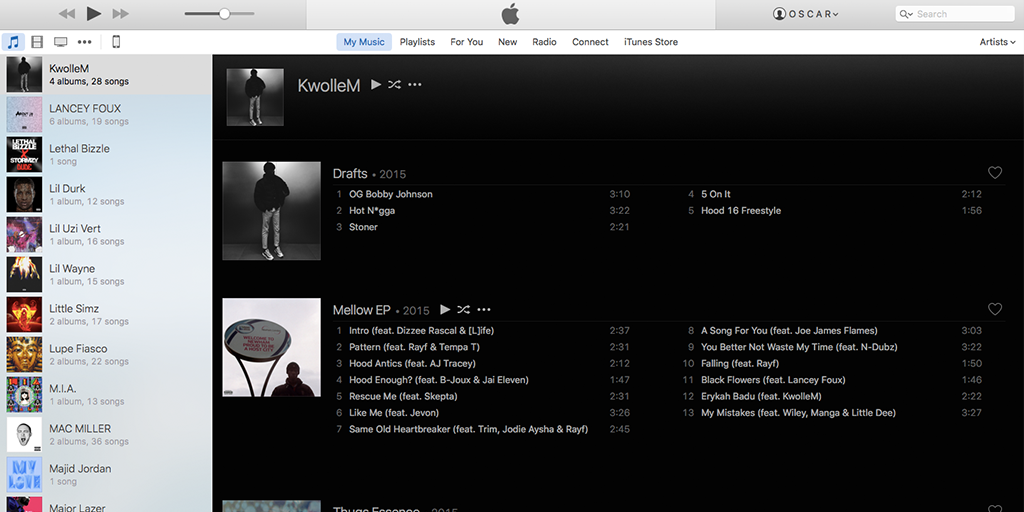Image resolution: width=1024 pixels, height=512 pixels.
Task: Select MAC MILLER artist
Action: point(106,434)
